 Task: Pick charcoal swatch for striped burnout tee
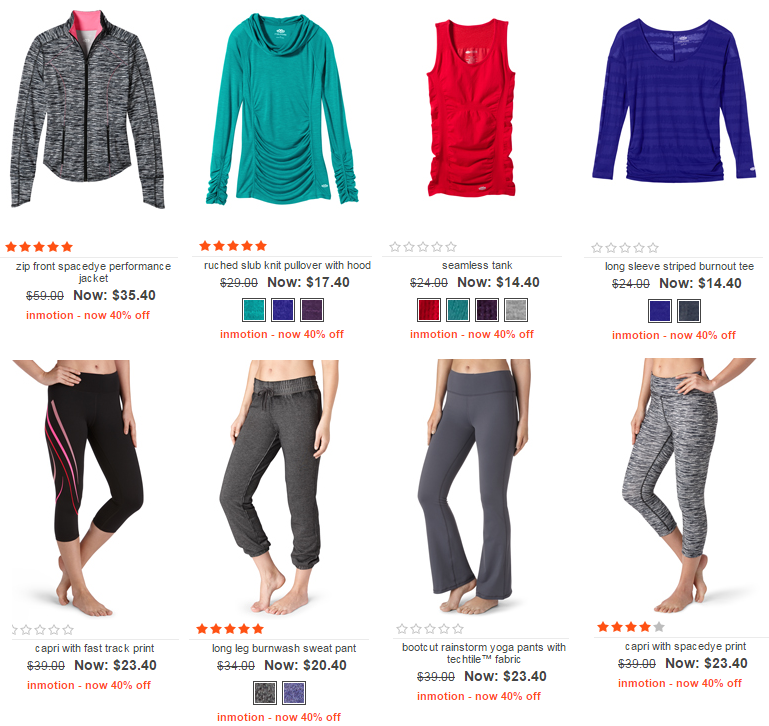689,311
